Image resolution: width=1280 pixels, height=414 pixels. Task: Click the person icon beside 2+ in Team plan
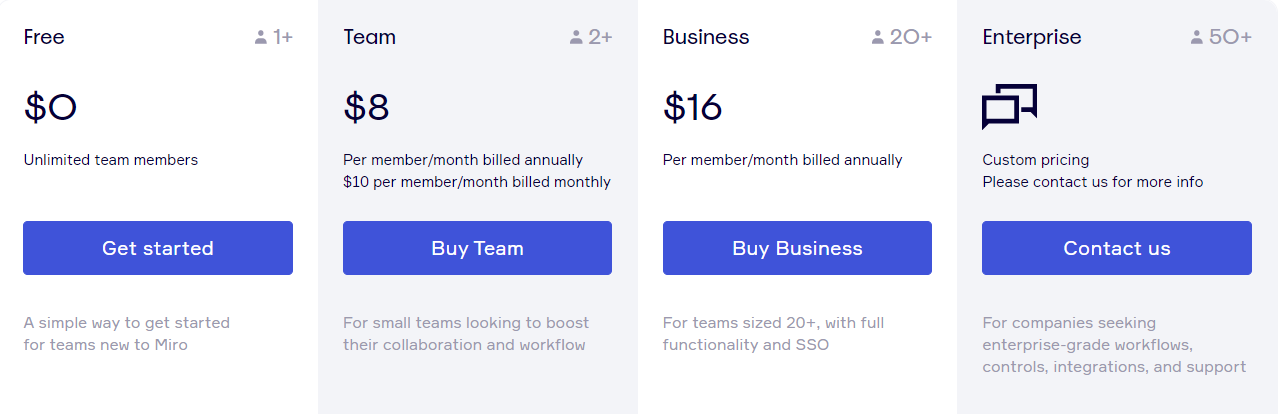[576, 38]
